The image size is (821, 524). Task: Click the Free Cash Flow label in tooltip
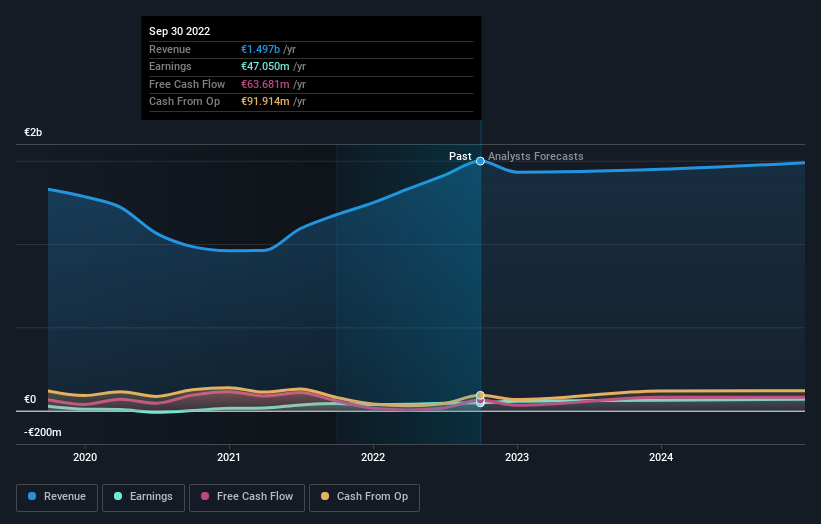187,84
